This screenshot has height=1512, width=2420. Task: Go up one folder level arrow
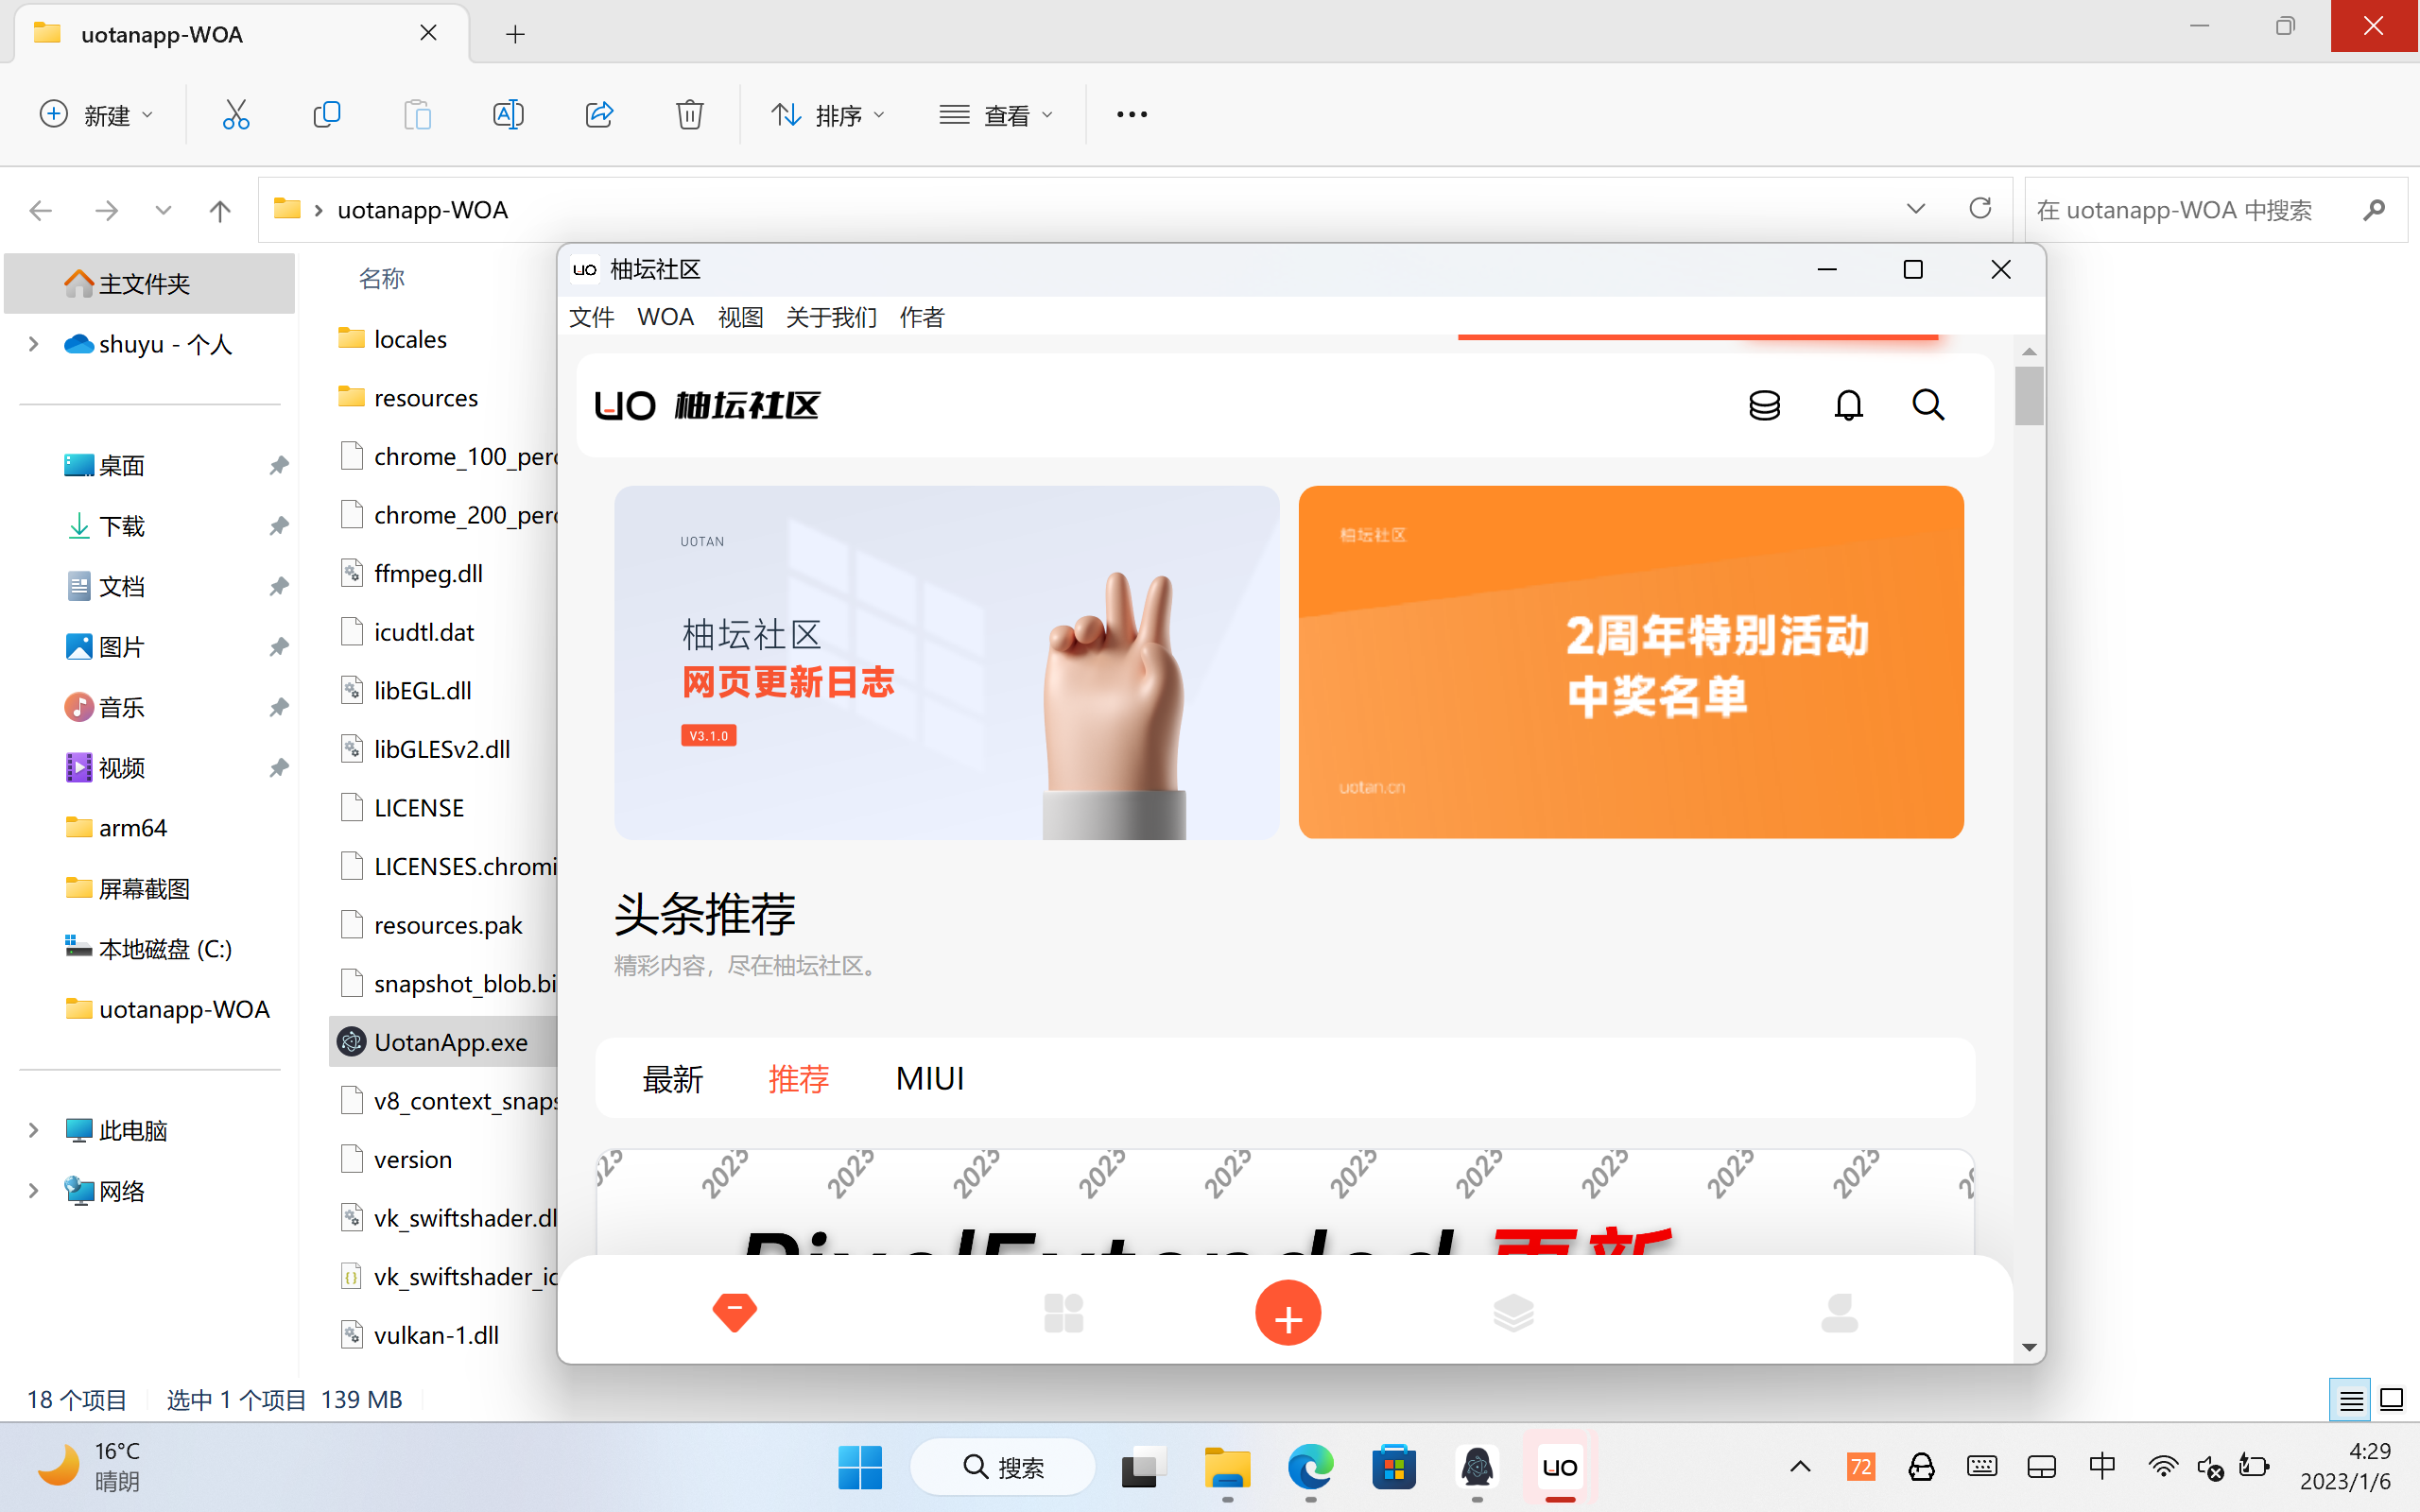click(x=220, y=210)
